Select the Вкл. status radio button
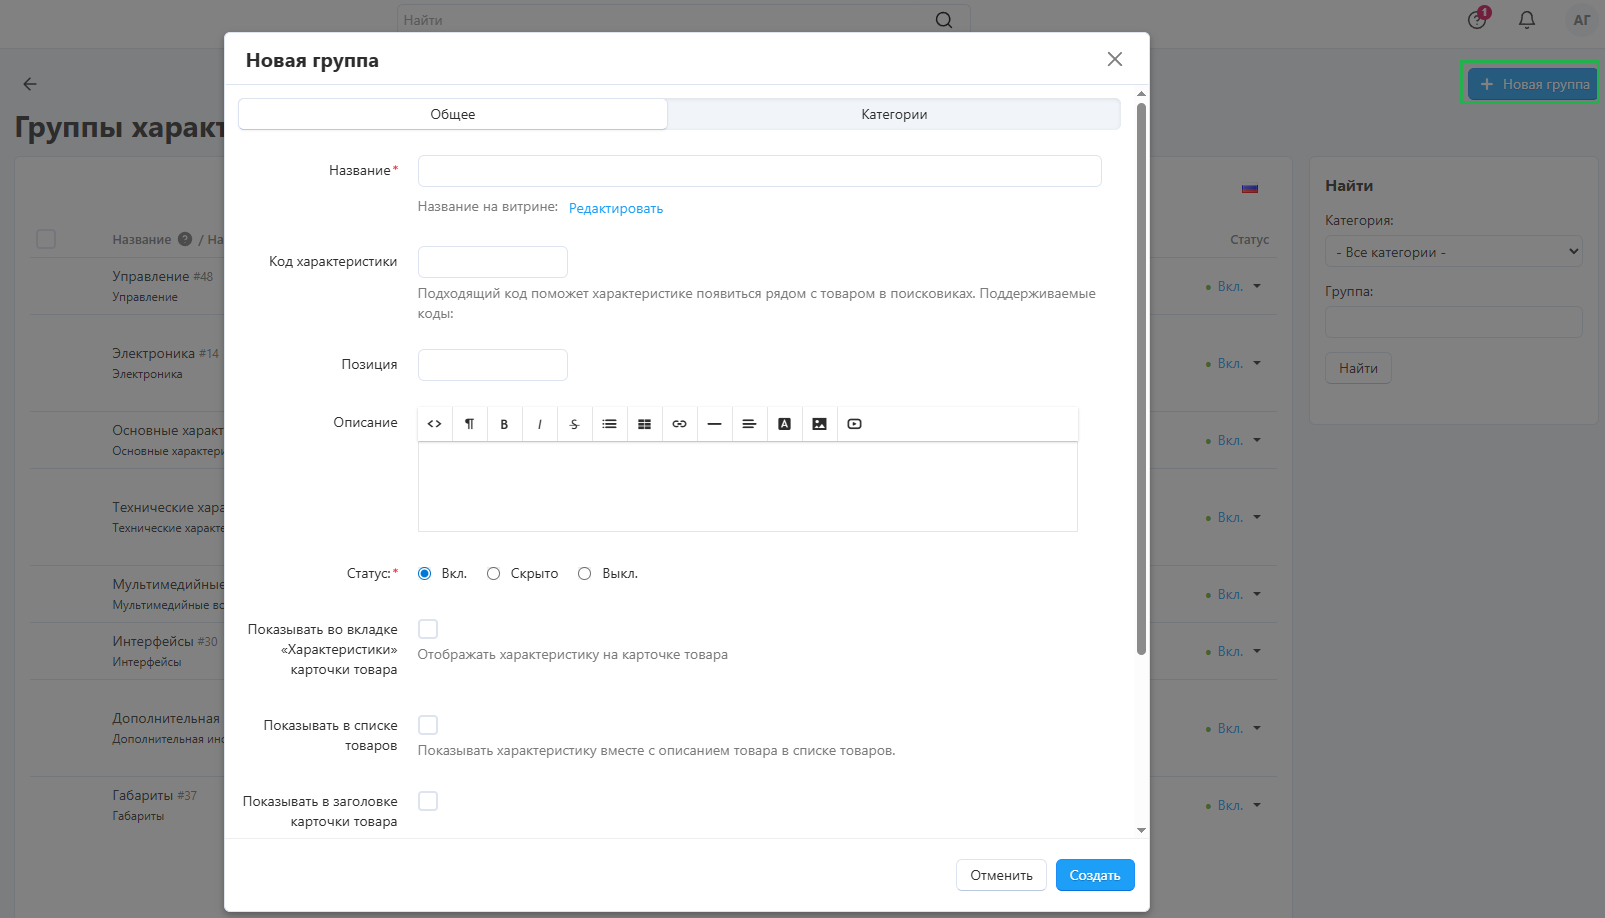 point(424,574)
